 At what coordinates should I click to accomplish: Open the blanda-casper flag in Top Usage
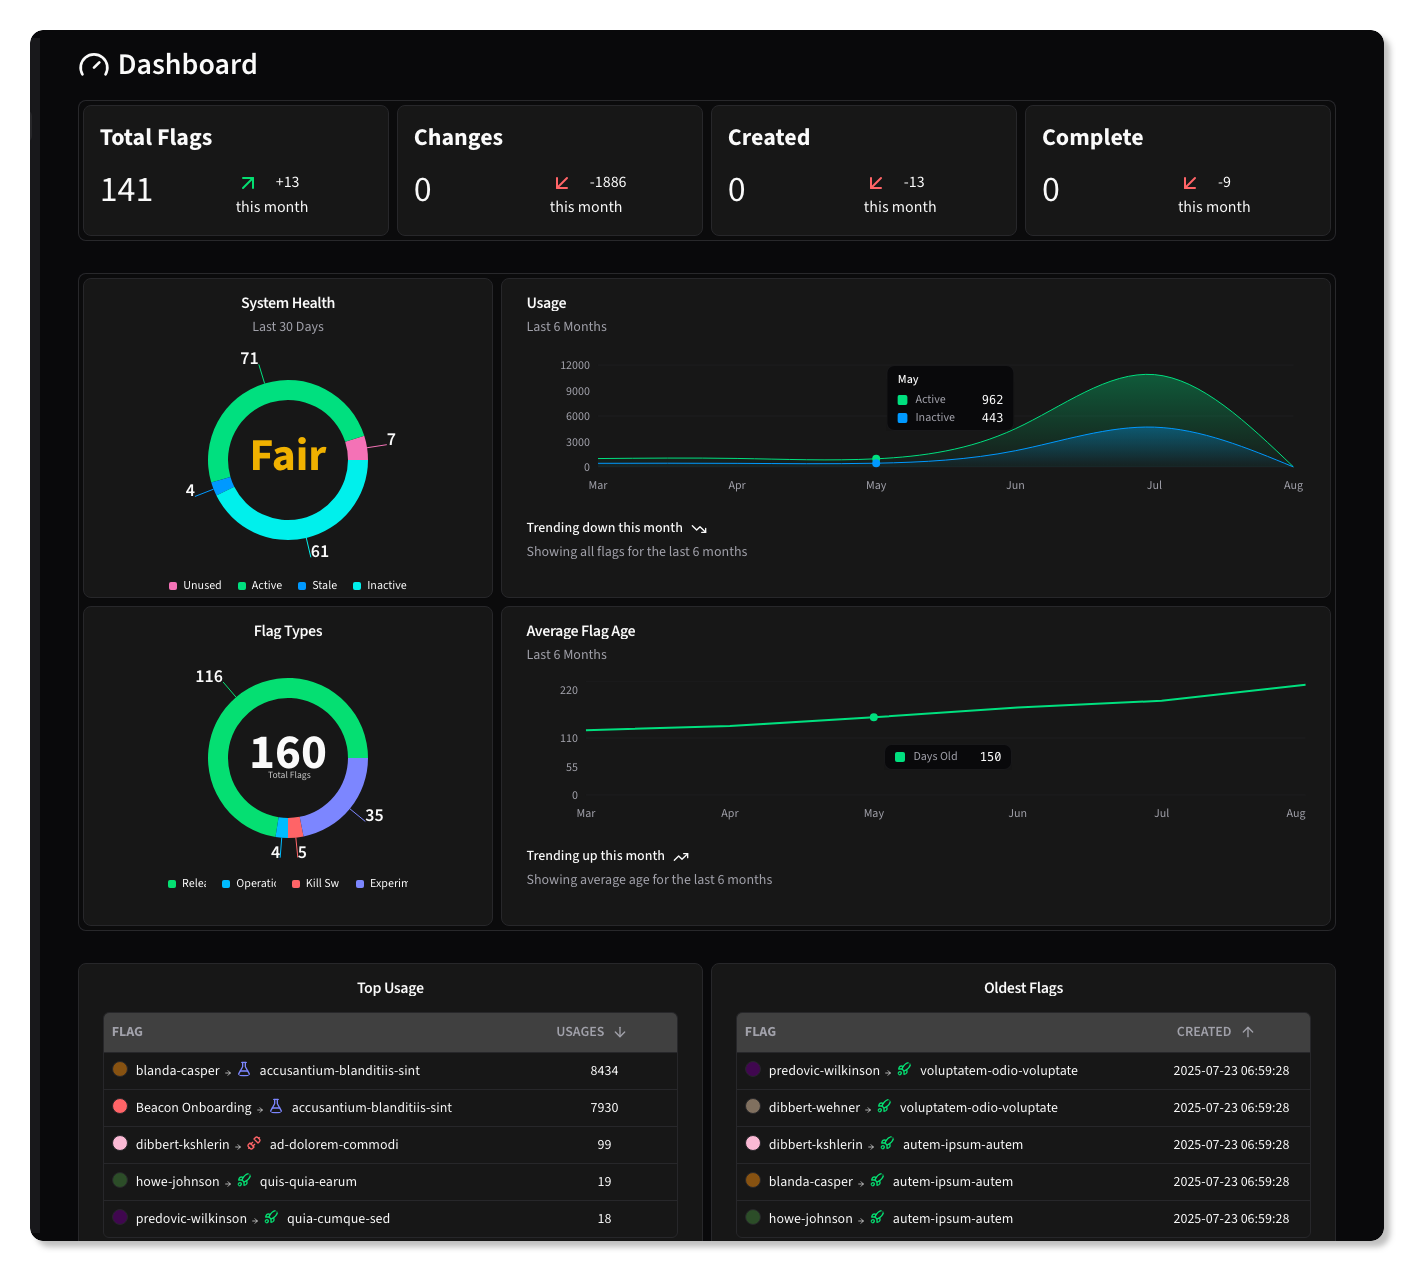177,1070
